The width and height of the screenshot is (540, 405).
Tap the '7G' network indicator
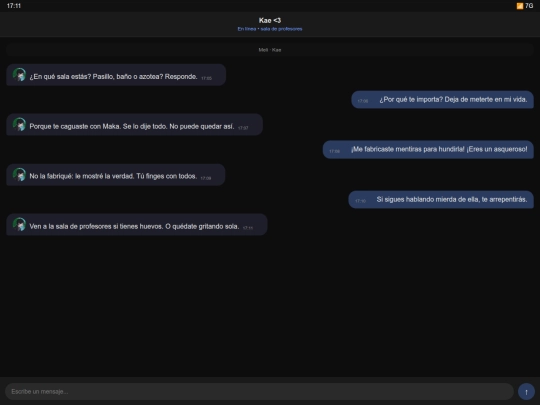click(529, 6)
